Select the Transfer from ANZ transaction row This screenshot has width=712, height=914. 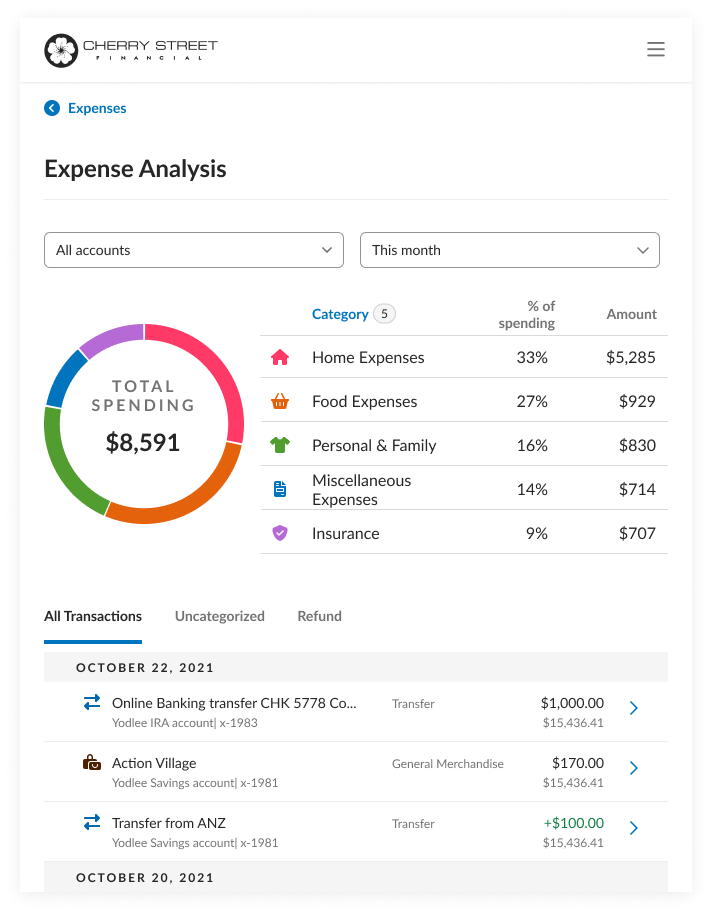(300, 828)
